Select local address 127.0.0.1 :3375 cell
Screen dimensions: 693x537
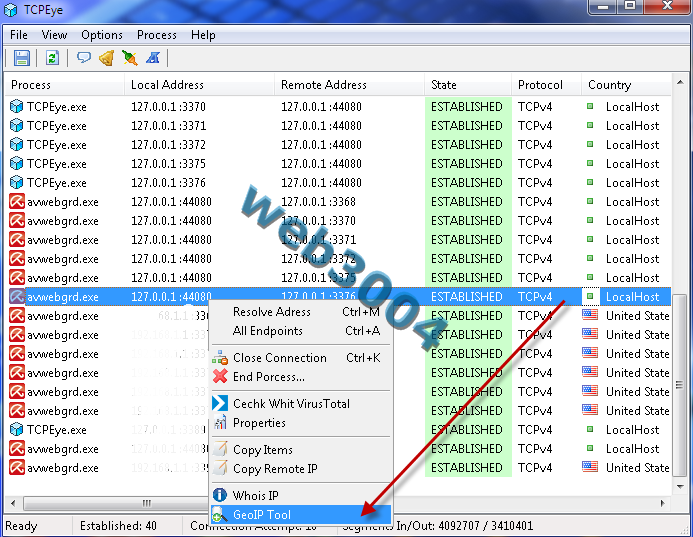pyautogui.click(x=168, y=164)
